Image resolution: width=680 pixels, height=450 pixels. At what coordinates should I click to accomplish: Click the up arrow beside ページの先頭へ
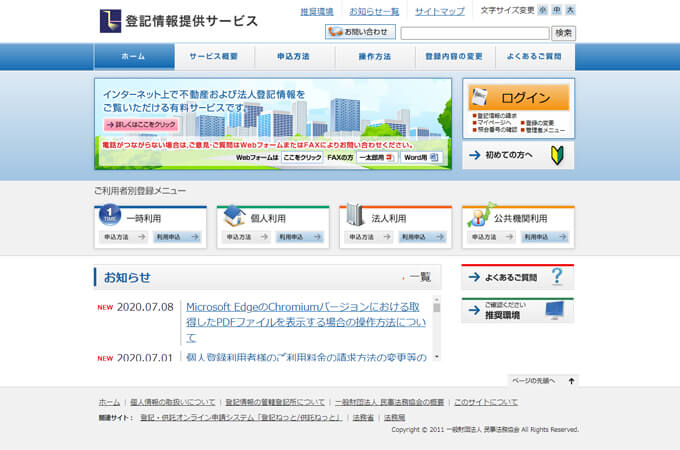[x=572, y=381]
